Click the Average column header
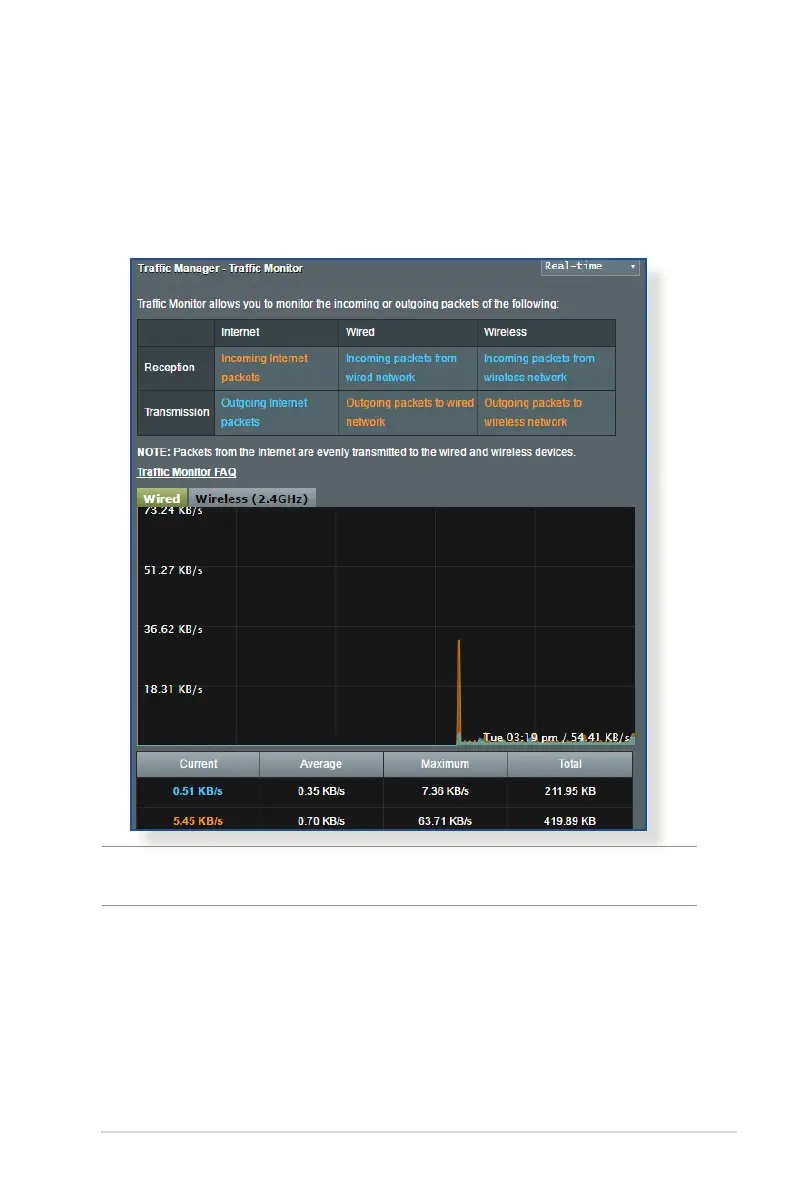This screenshot has width=794, height=1196. point(321,764)
